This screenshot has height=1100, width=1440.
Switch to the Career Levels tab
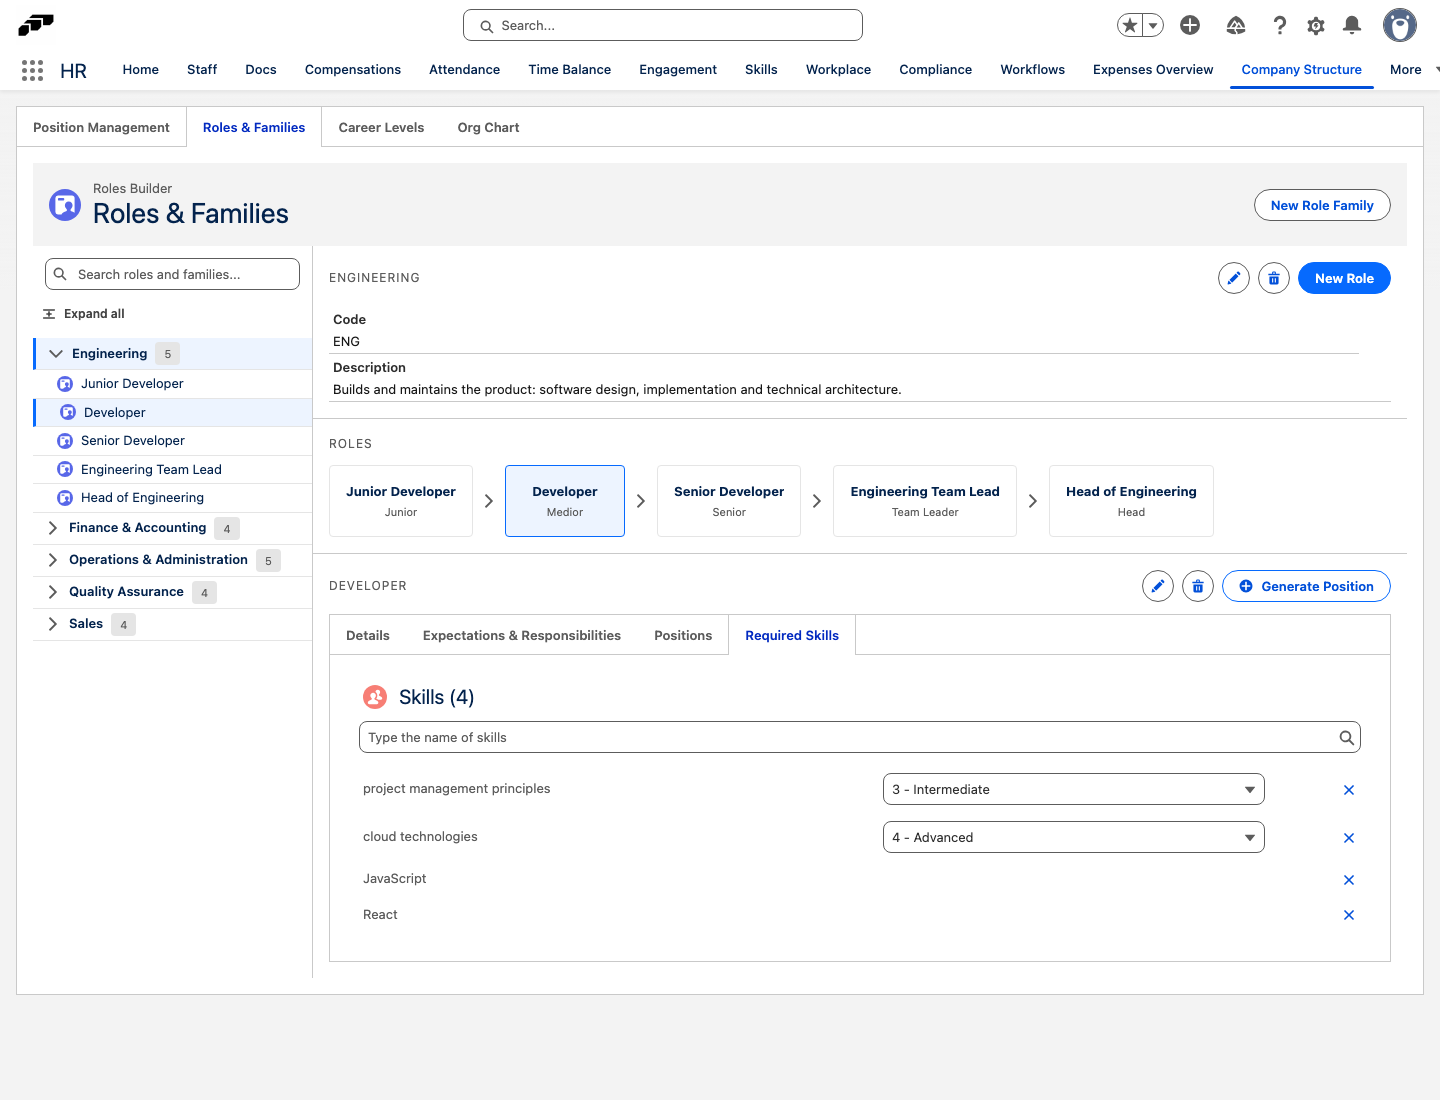point(381,127)
